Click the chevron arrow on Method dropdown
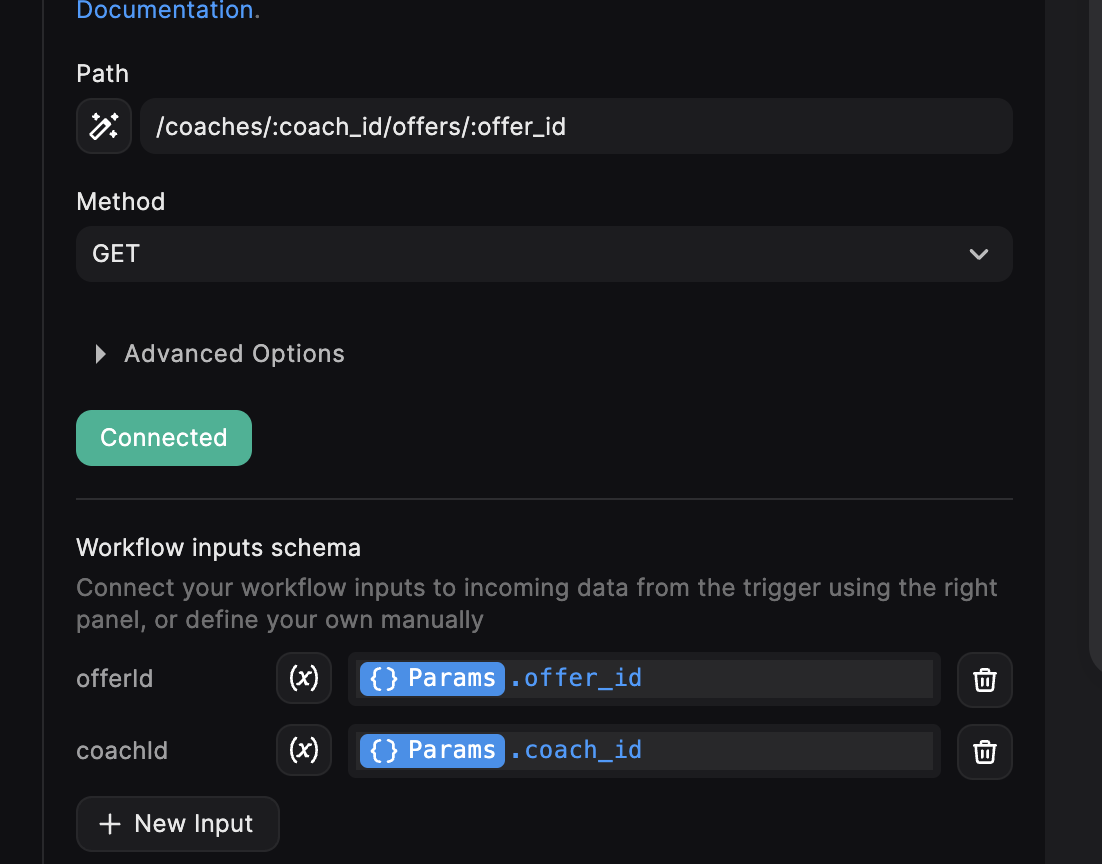The height and width of the screenshot is (864, 1102). click(979, 254)
